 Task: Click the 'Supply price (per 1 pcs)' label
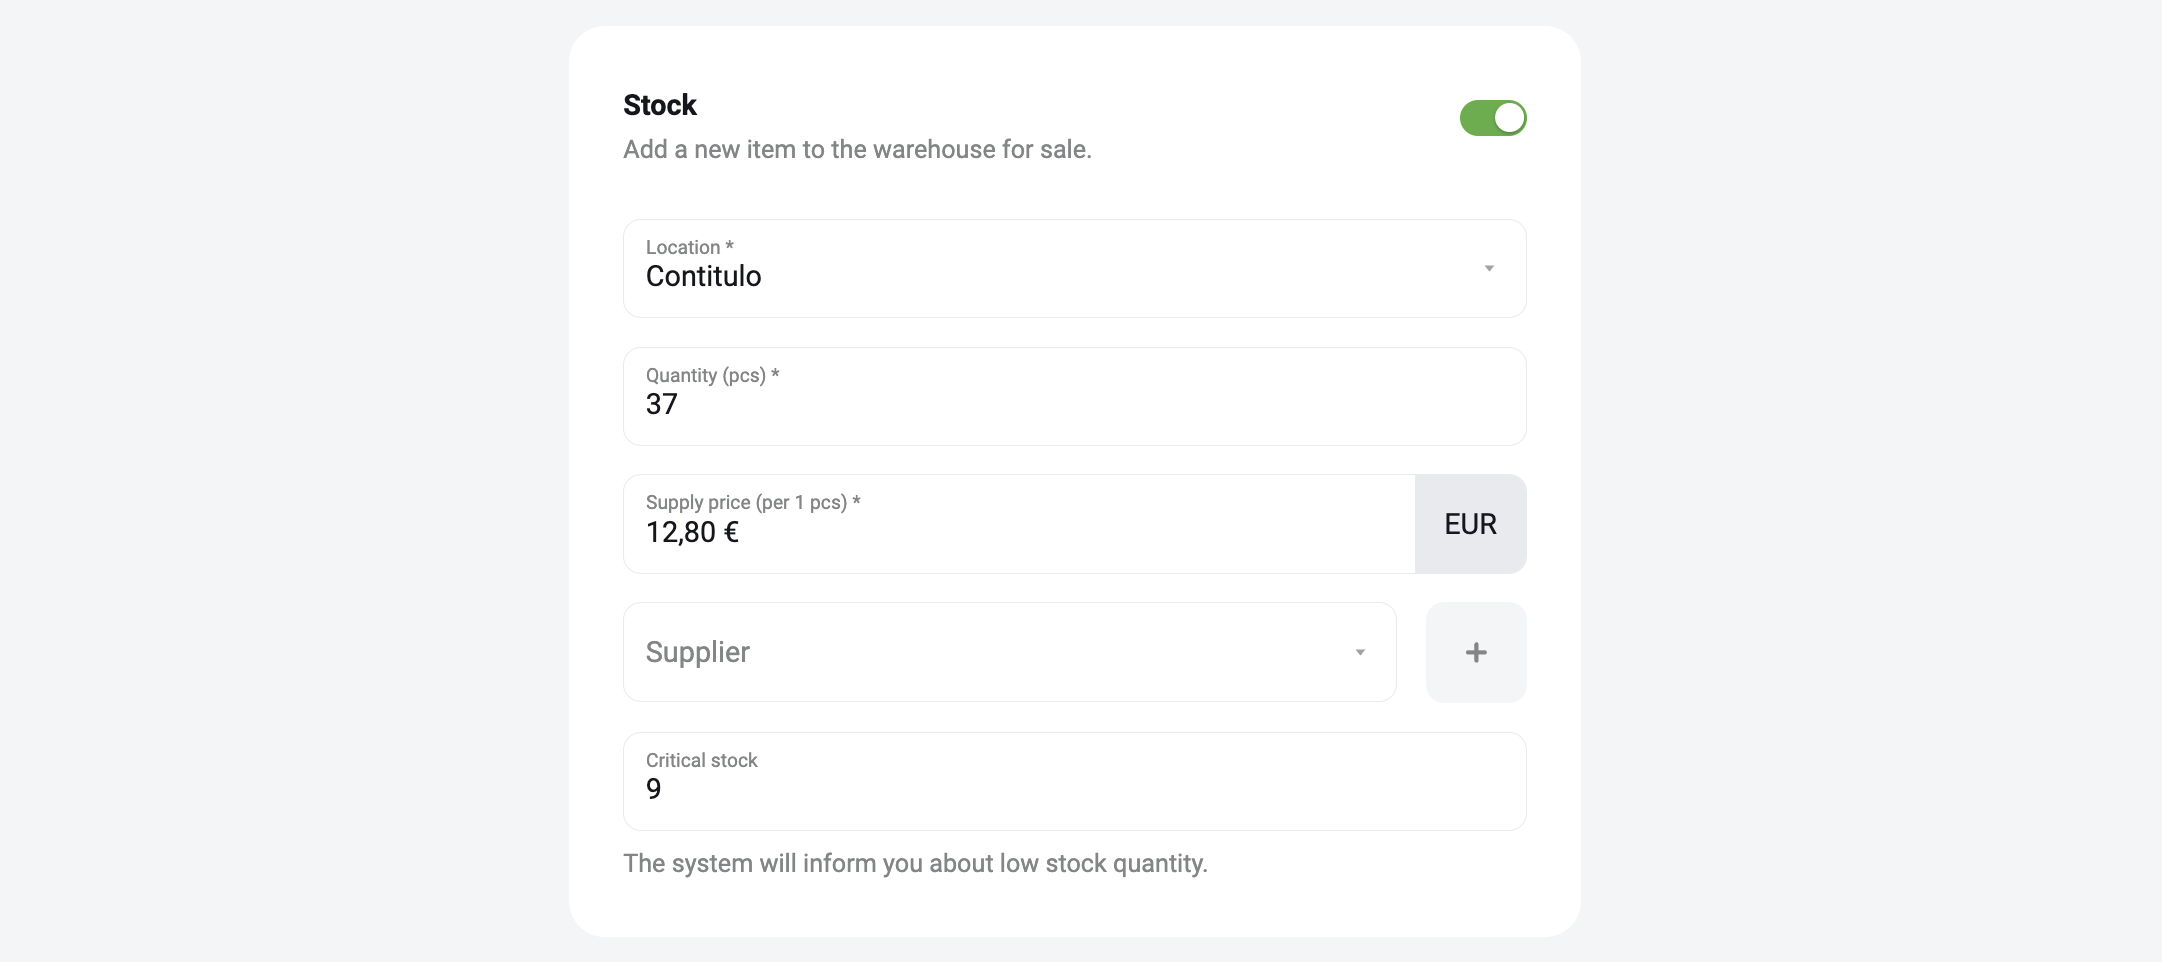click(753, 502)
